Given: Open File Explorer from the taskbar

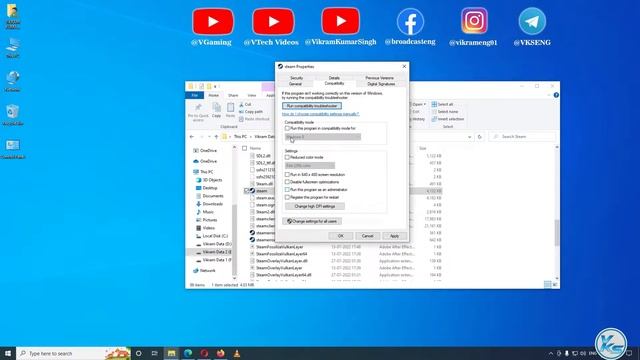Looking at the screenshot, I should tap(171, 353).
